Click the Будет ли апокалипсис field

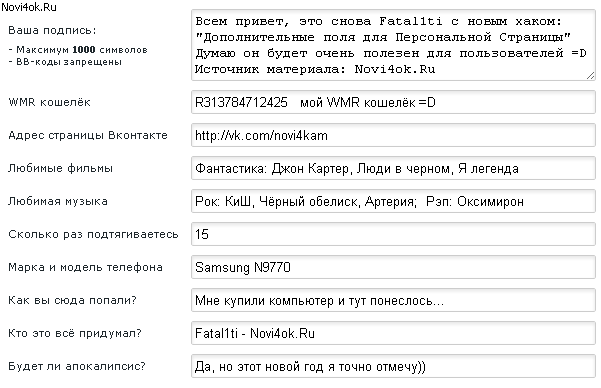coord(393,366)
